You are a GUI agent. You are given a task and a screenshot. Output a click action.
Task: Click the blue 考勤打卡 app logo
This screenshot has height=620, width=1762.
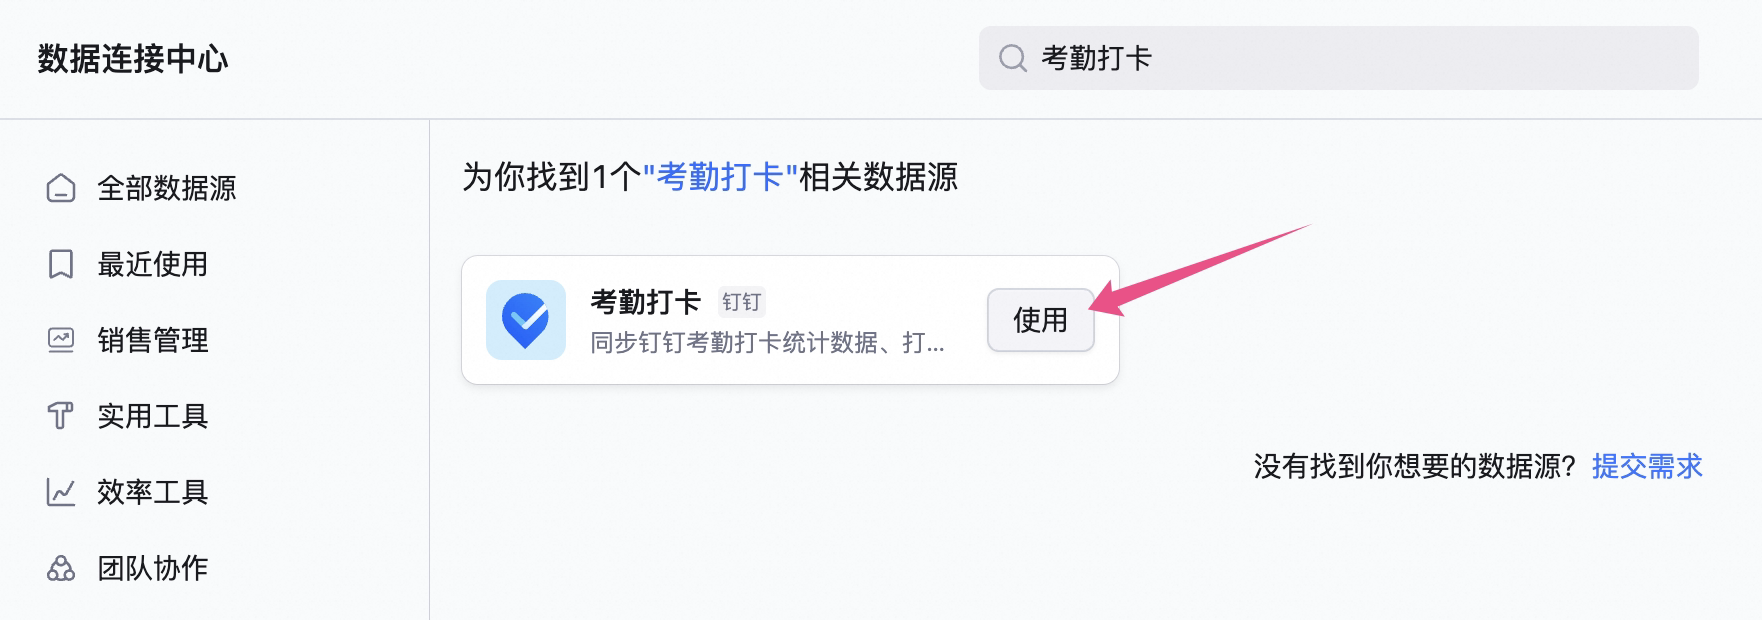pyautogui.click(x=526, y=320)
